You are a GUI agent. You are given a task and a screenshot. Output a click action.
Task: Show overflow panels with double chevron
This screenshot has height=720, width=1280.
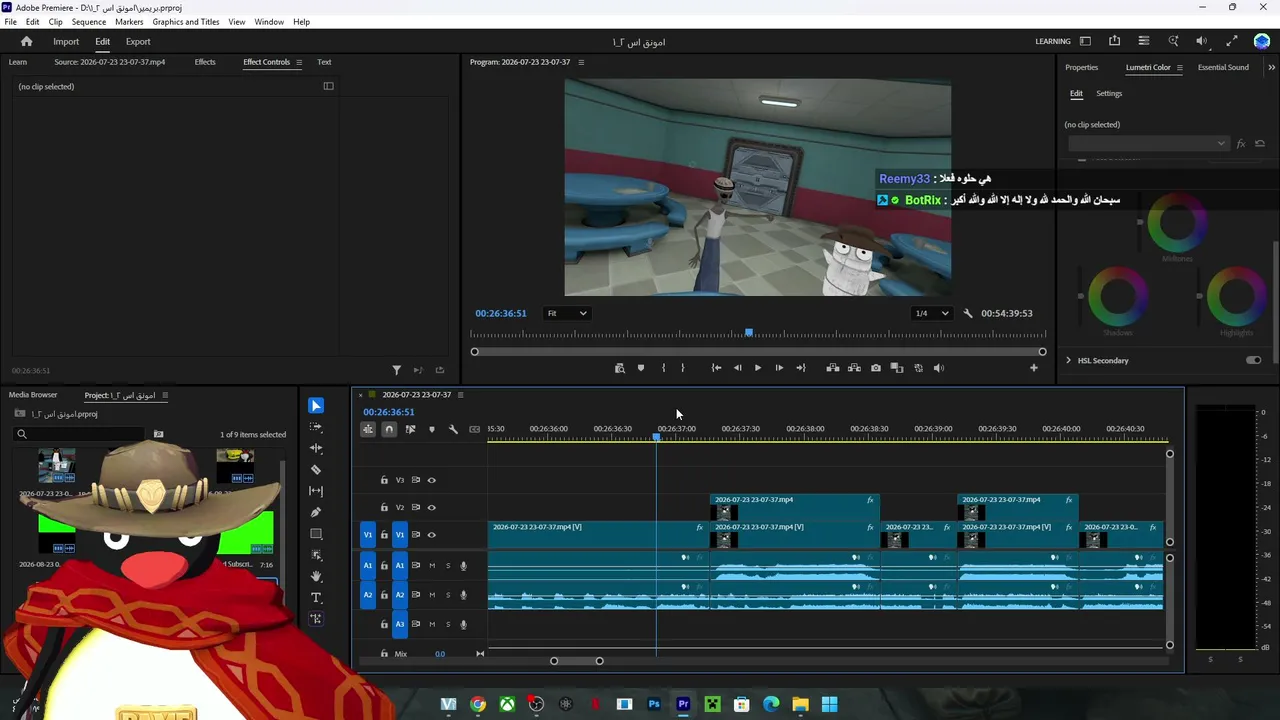[x=1271, y=67]
